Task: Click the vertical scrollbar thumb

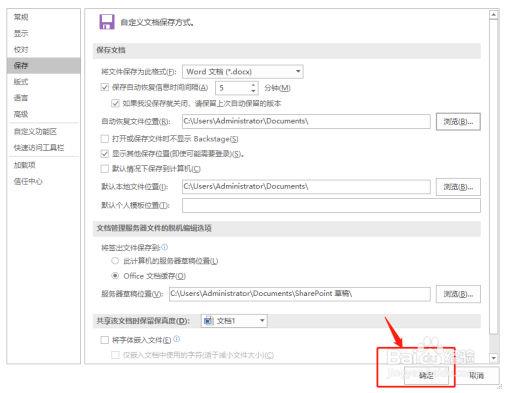Action: coord(494,177)
